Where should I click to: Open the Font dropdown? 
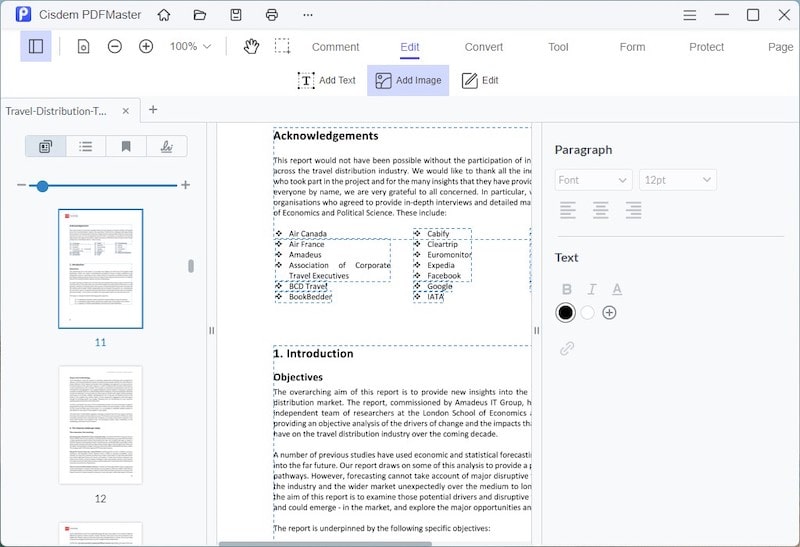(593, 180)
